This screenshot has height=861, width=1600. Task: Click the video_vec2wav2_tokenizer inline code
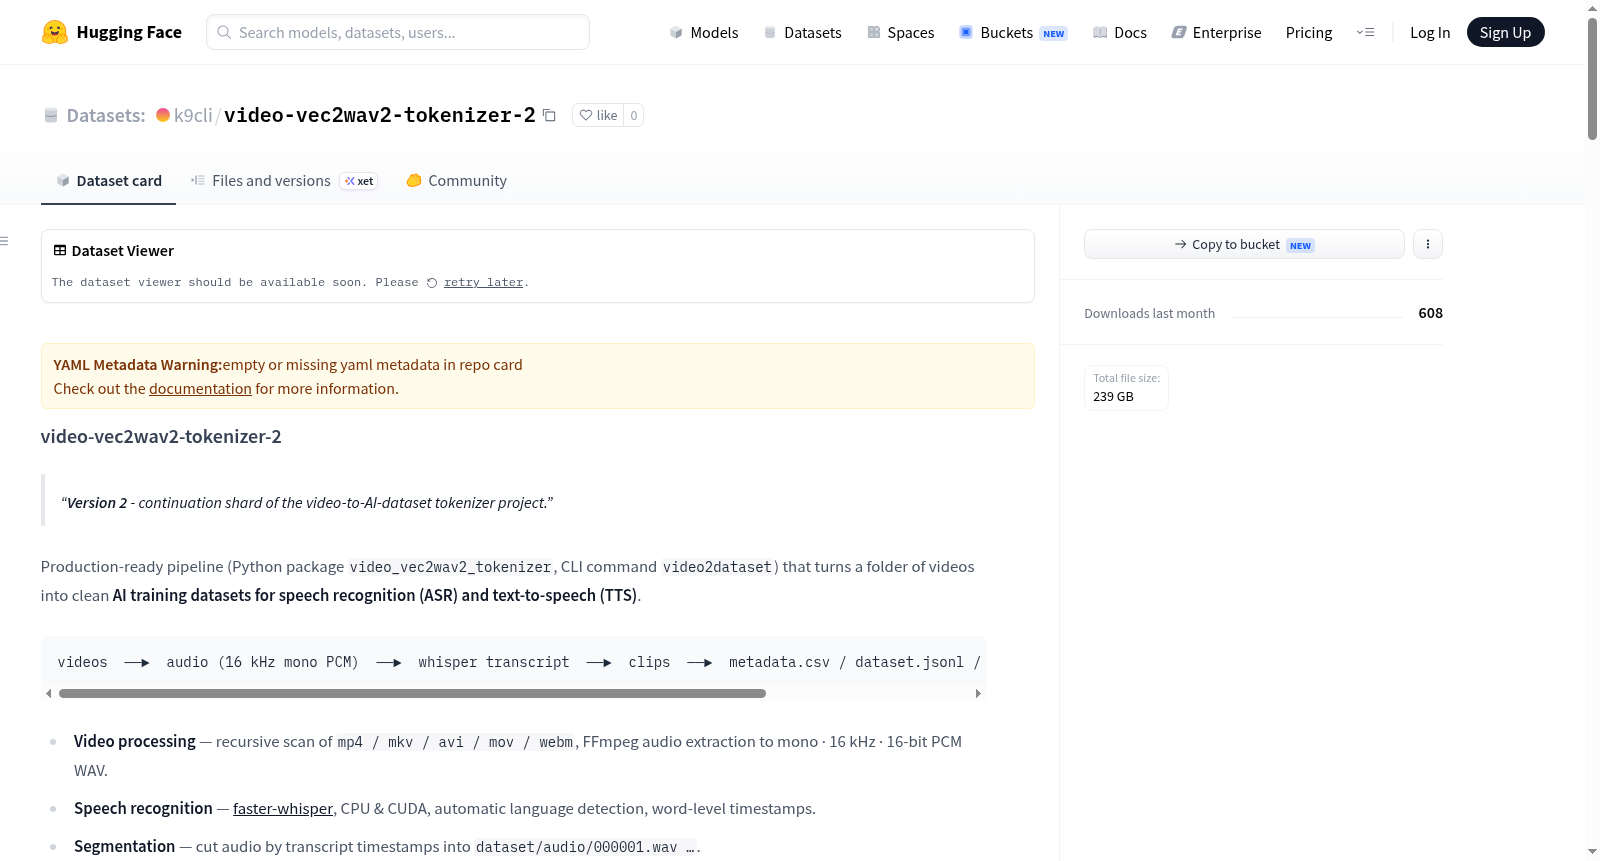click(x=450, y=567)
